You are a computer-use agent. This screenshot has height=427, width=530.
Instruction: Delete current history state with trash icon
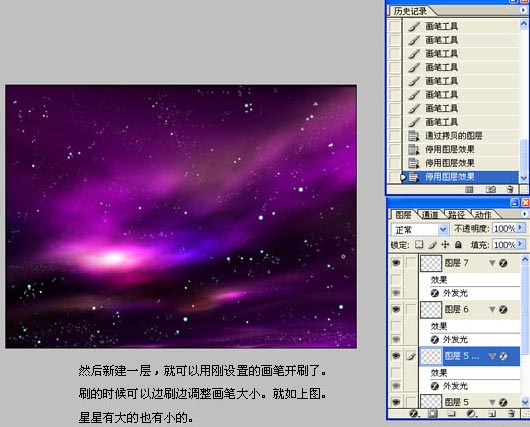pyautogui.click(x=510, y=189)
